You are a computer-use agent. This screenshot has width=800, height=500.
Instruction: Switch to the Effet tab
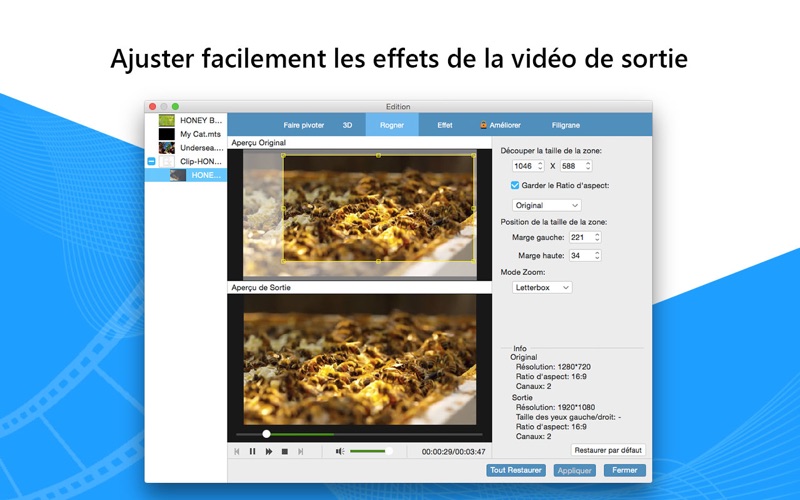[x=445, y=125]
